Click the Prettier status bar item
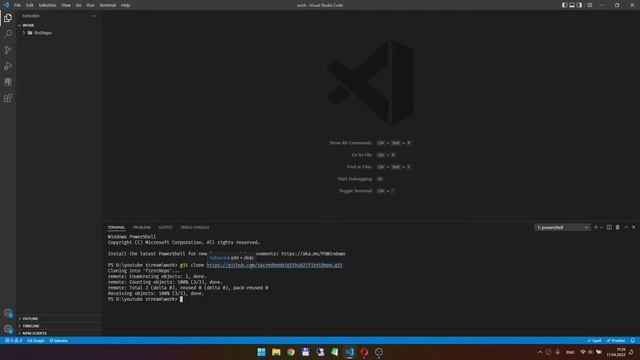Screen dimensions: 640x360 (616, 340)
